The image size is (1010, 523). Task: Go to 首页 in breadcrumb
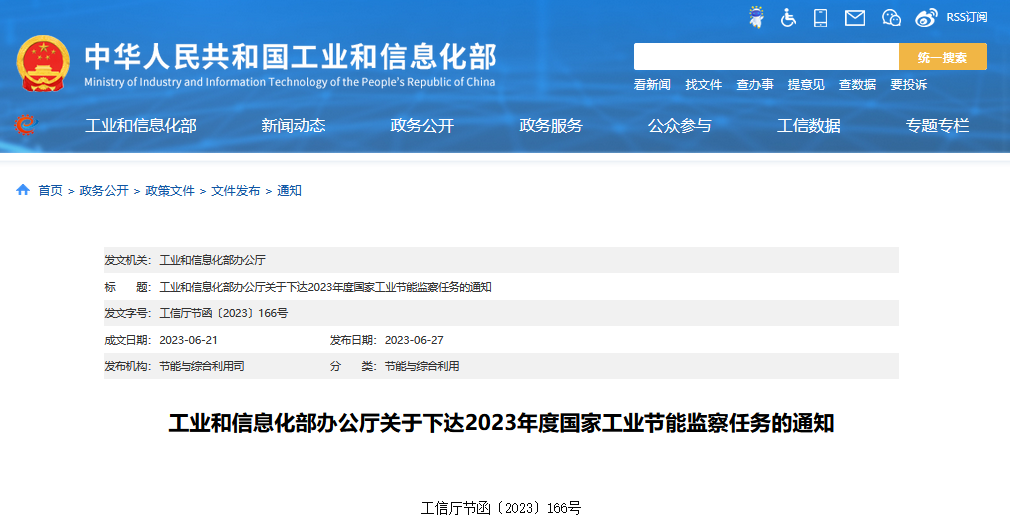tap(50, 191)
